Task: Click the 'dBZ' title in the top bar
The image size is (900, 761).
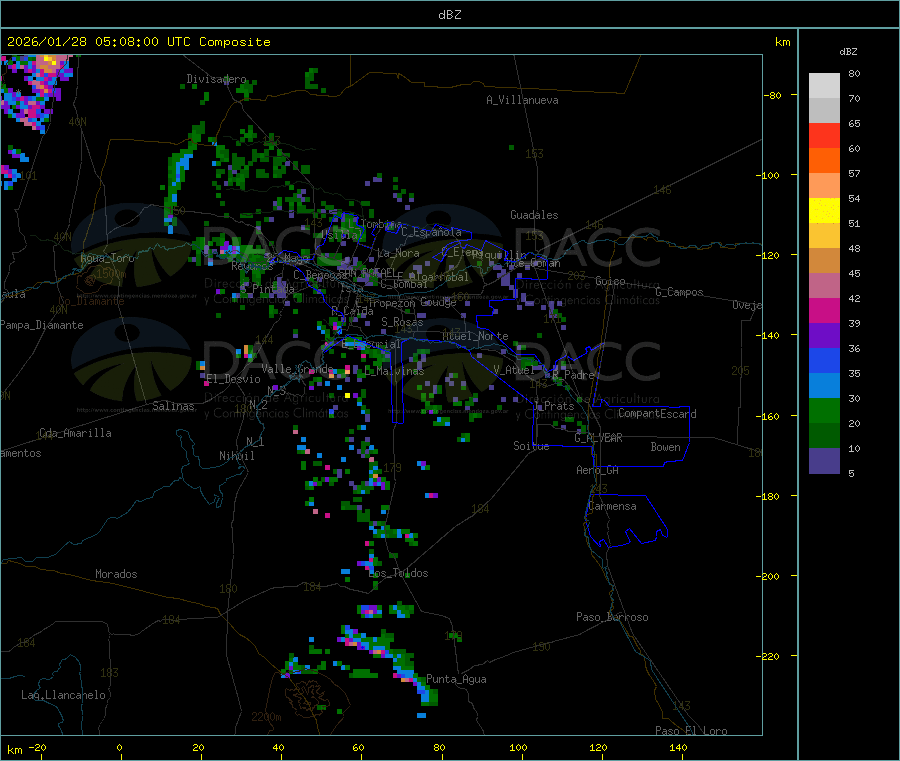Action: (449, 15)
